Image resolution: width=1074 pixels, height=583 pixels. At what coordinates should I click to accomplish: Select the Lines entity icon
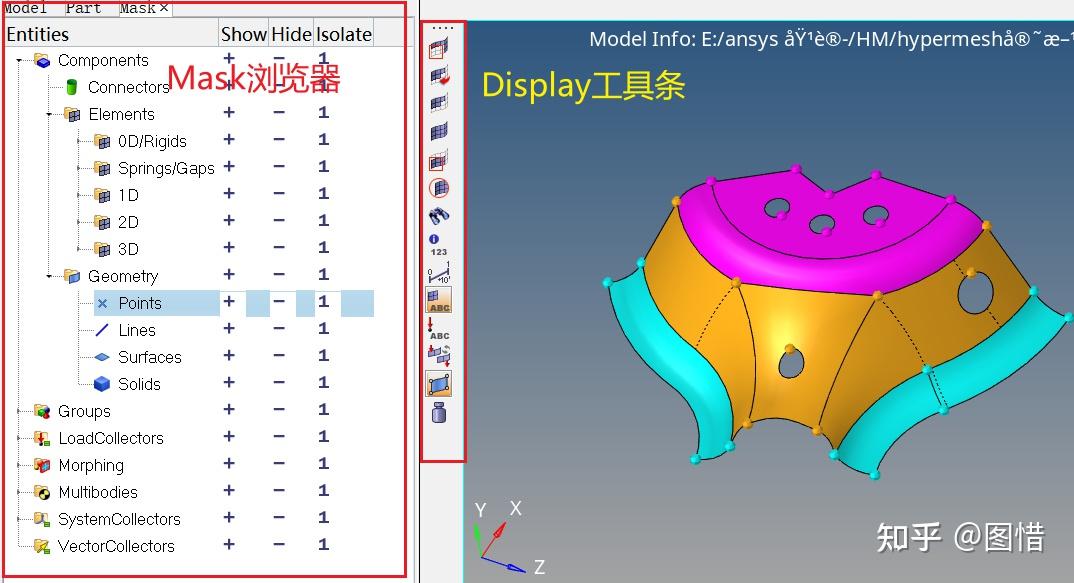coord(102,330)
